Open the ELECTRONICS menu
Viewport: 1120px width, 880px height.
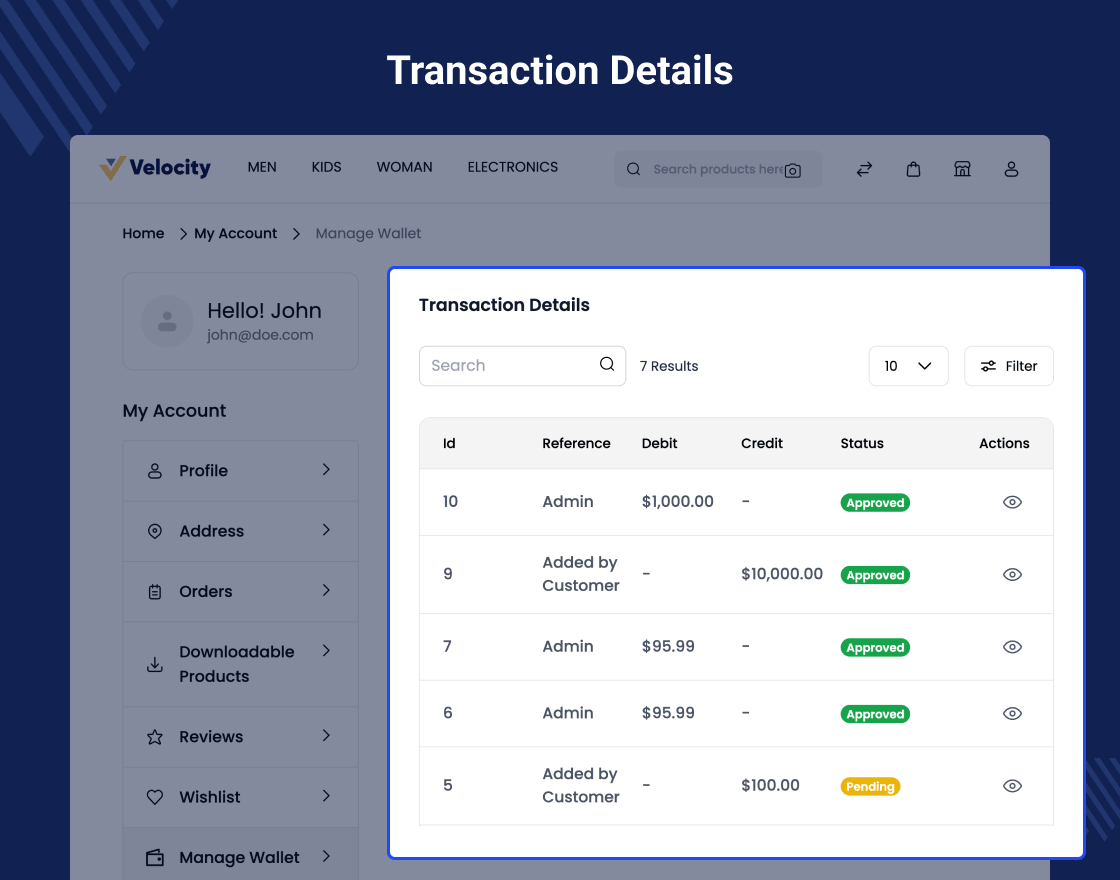tap(513, 167)
